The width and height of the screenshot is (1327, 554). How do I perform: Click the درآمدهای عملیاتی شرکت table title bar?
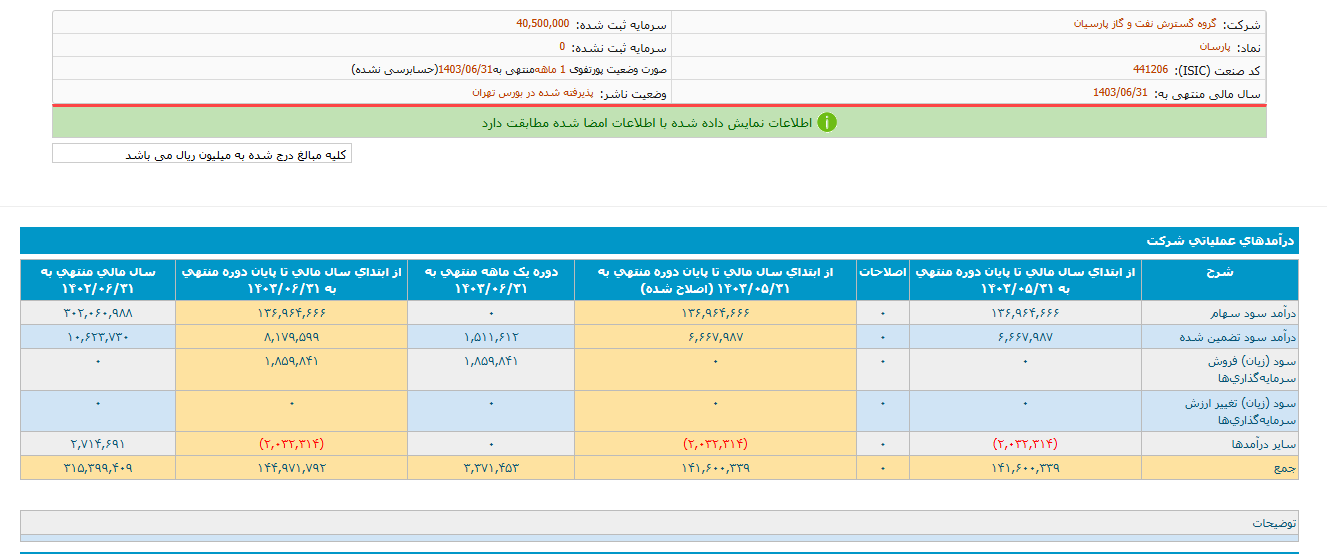coord(659,241)
